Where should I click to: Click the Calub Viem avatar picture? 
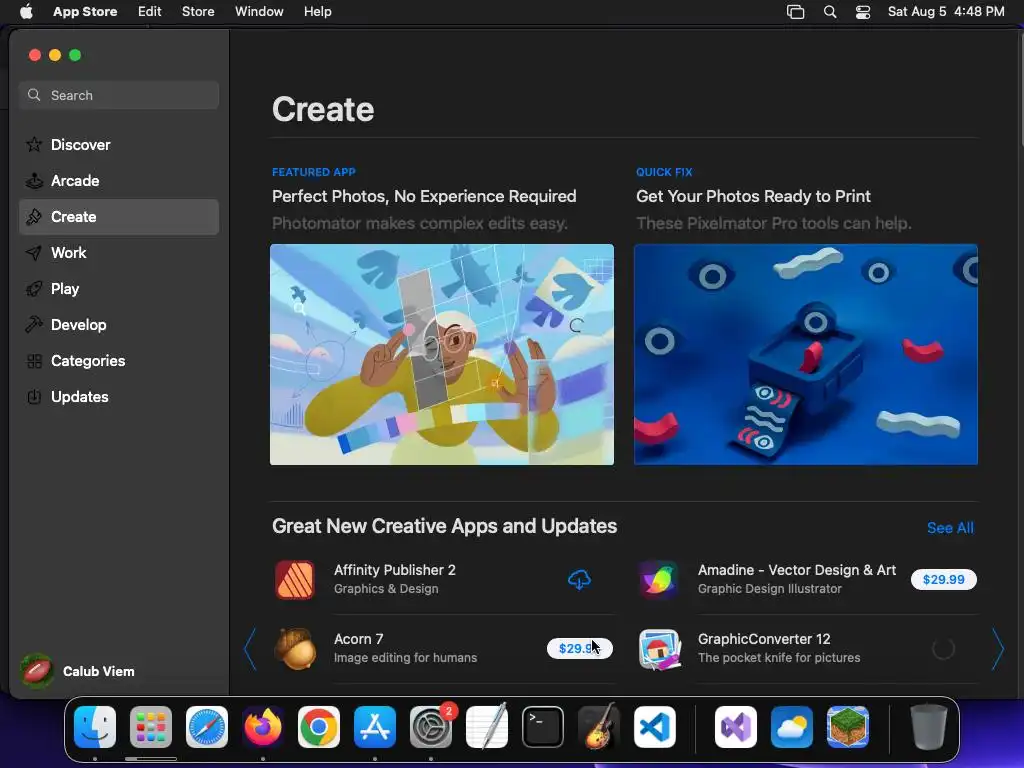37,671
